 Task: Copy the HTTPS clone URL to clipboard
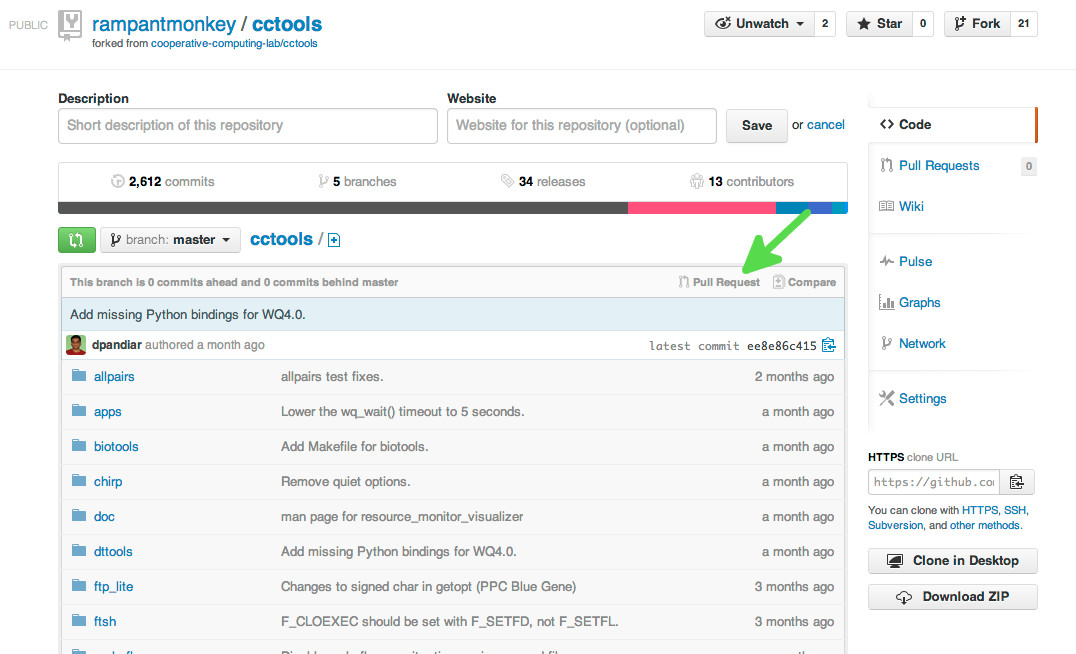[1017, 482]
